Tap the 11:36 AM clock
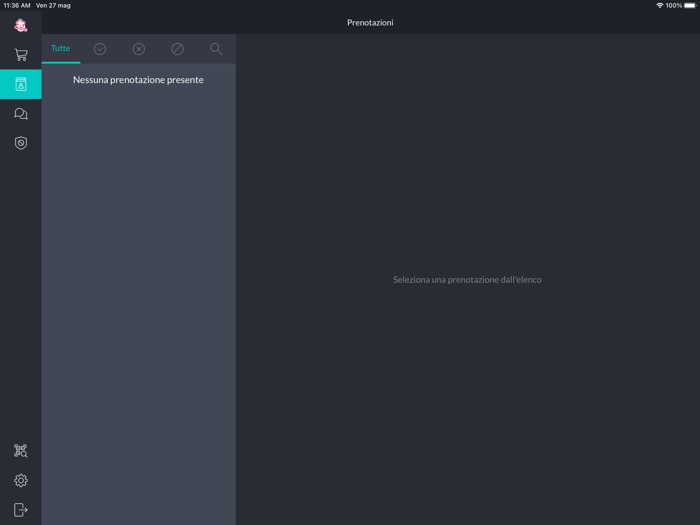Image resolution: width=700 pixels, height=525 pixels. [x=17, y=5]
